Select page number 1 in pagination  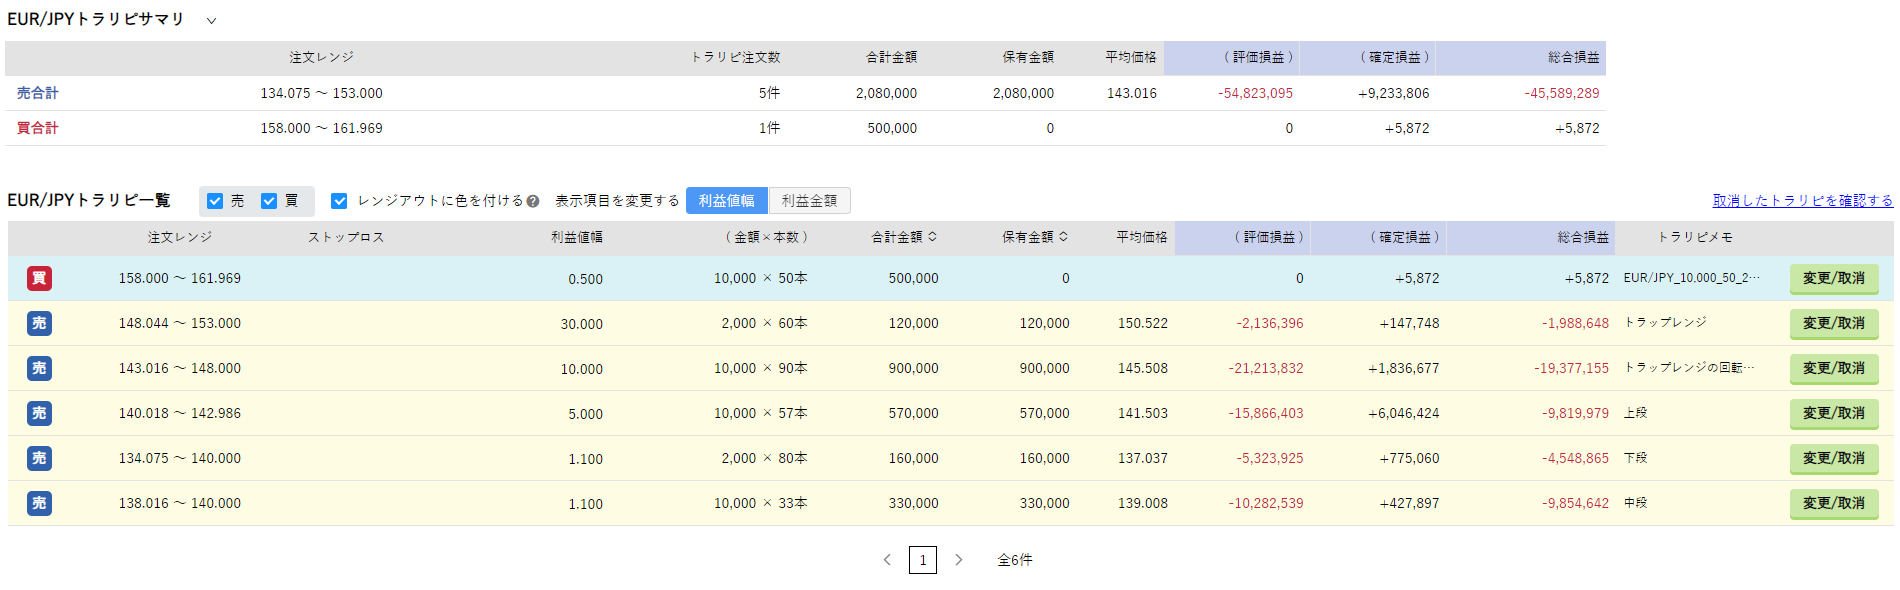point(922,560)
